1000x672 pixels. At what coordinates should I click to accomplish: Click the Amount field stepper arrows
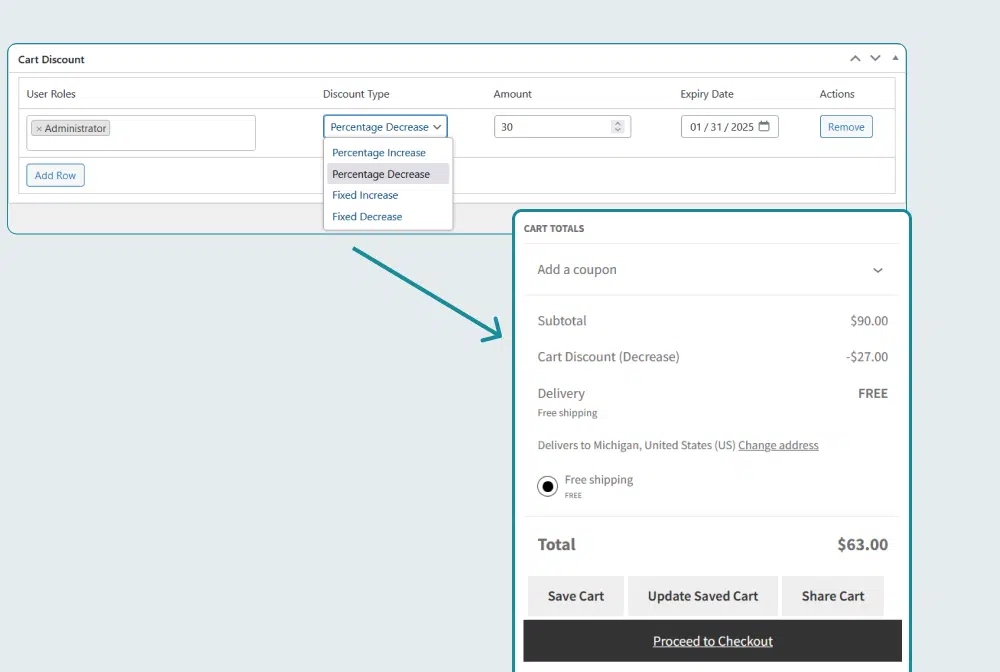(x=617, y=127)
